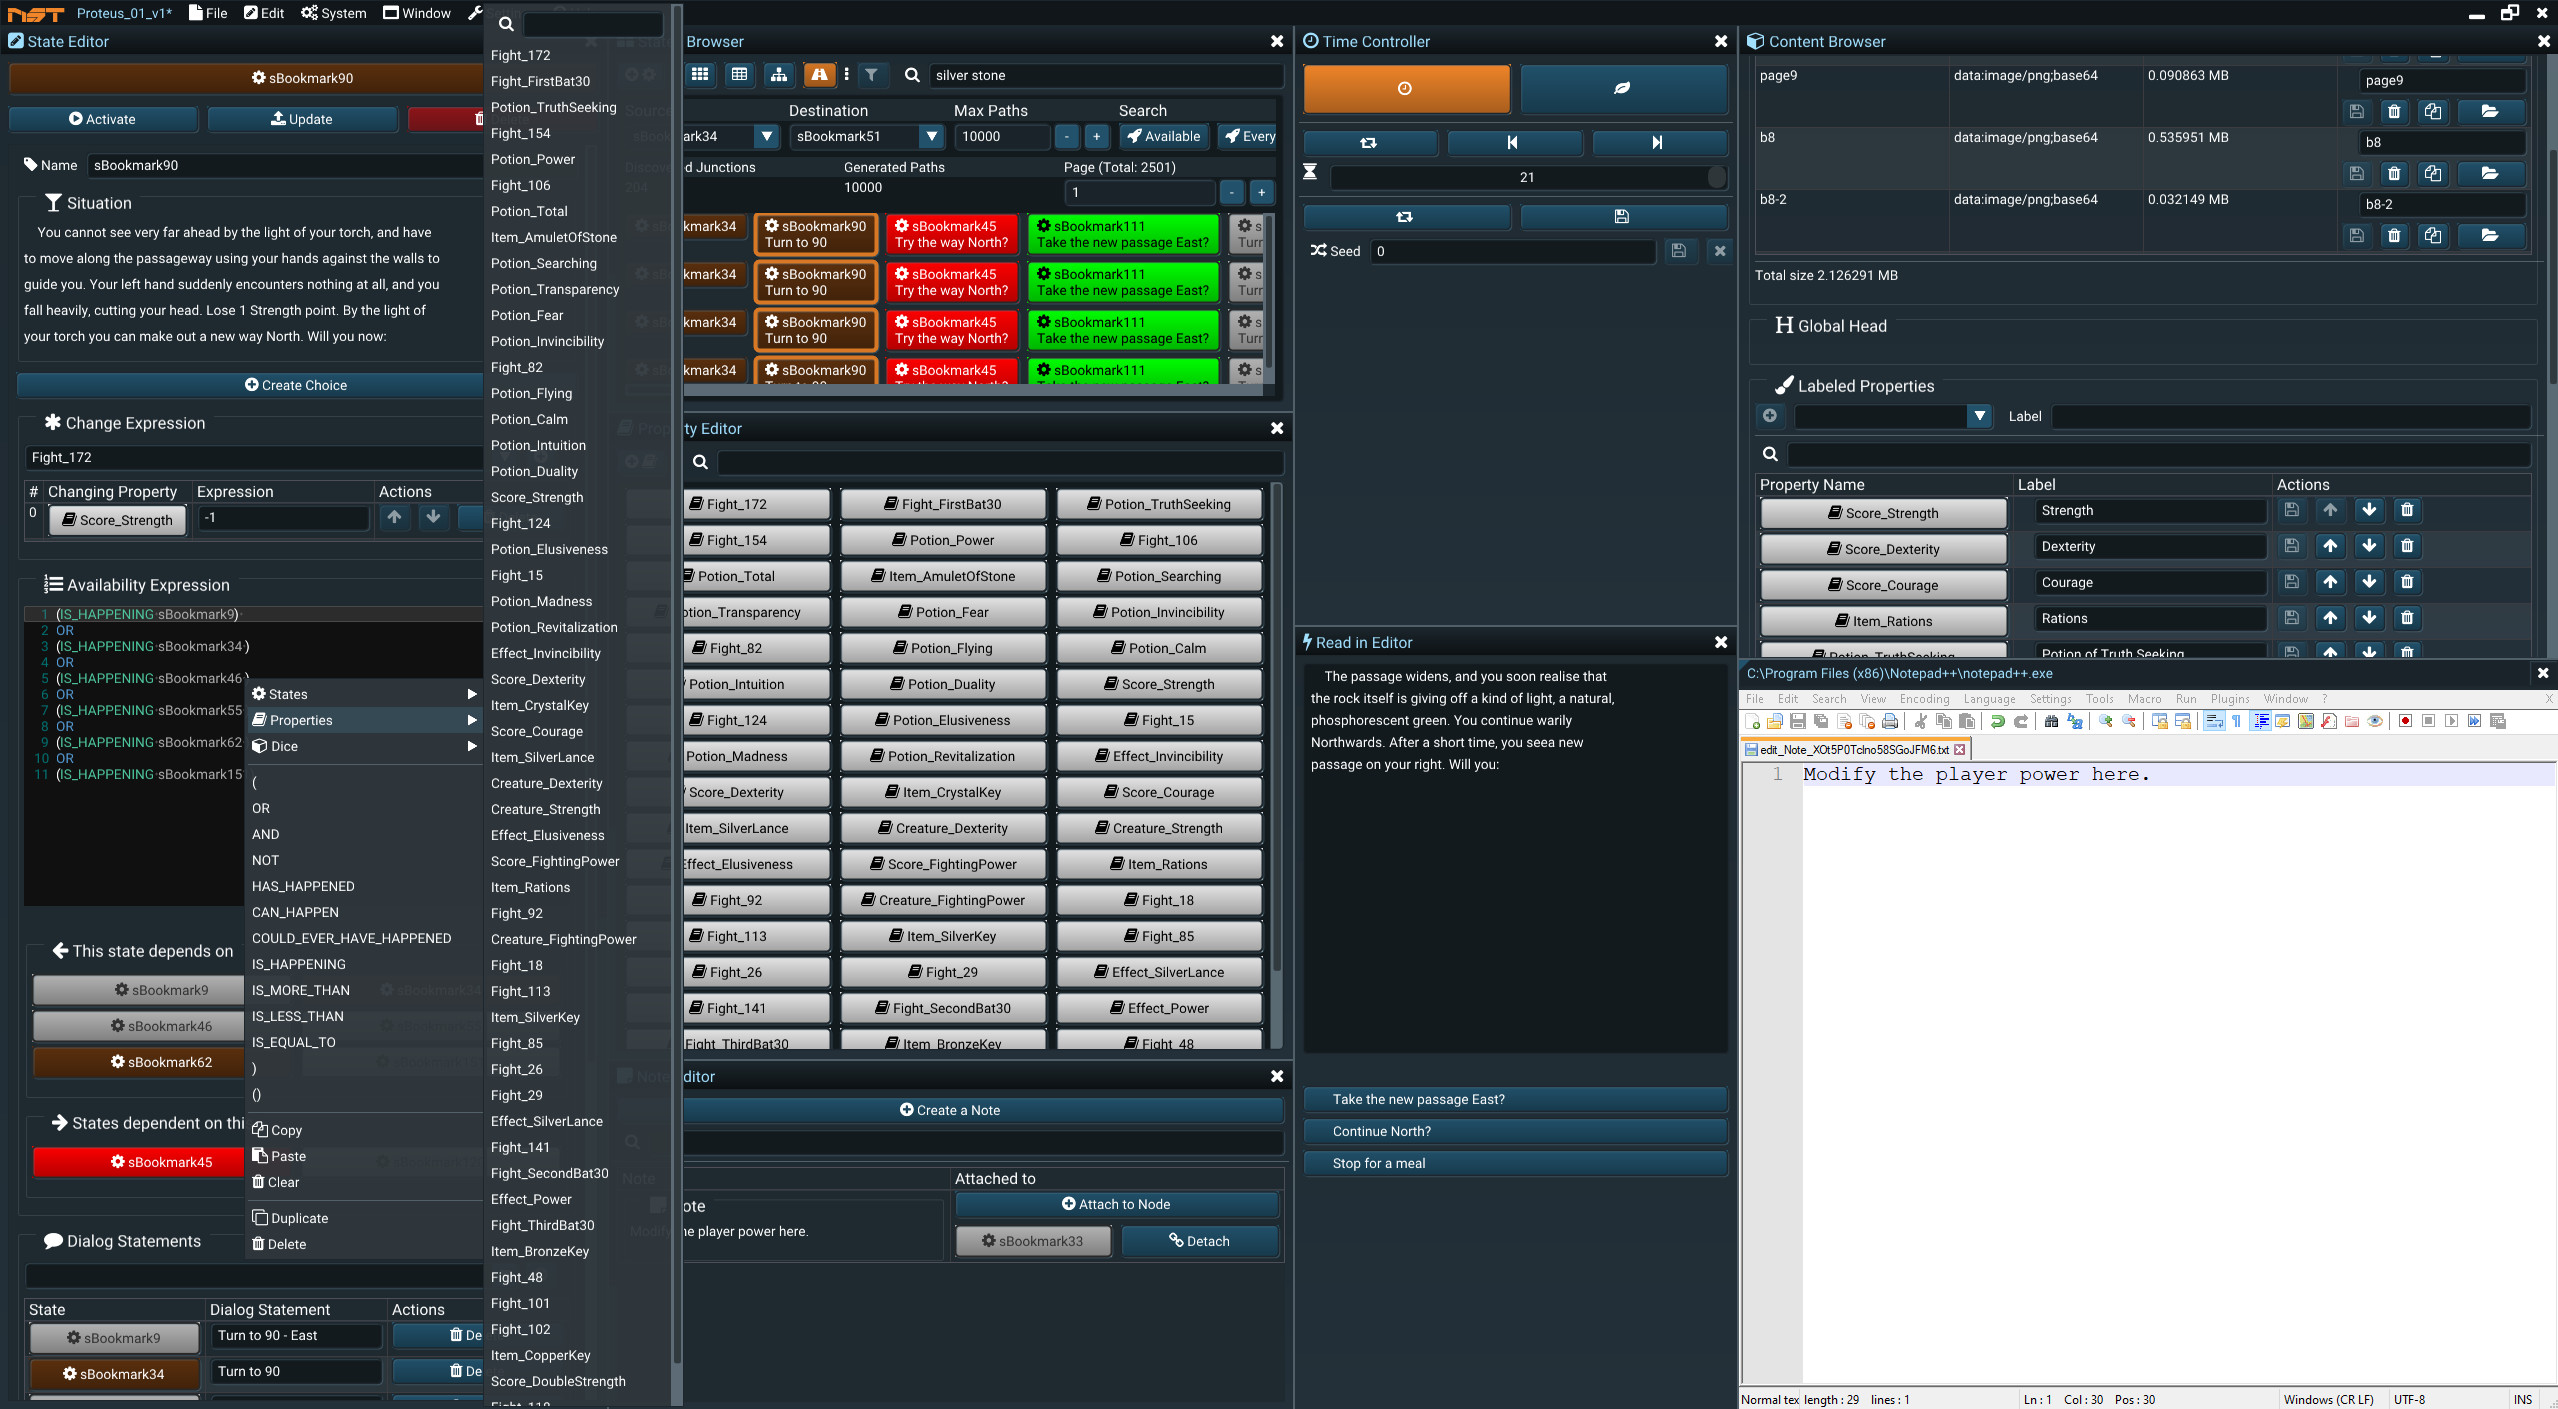Open the Plugins menu in Notepad++
Screen dimensions: 2558x1409
[2228, 698]
